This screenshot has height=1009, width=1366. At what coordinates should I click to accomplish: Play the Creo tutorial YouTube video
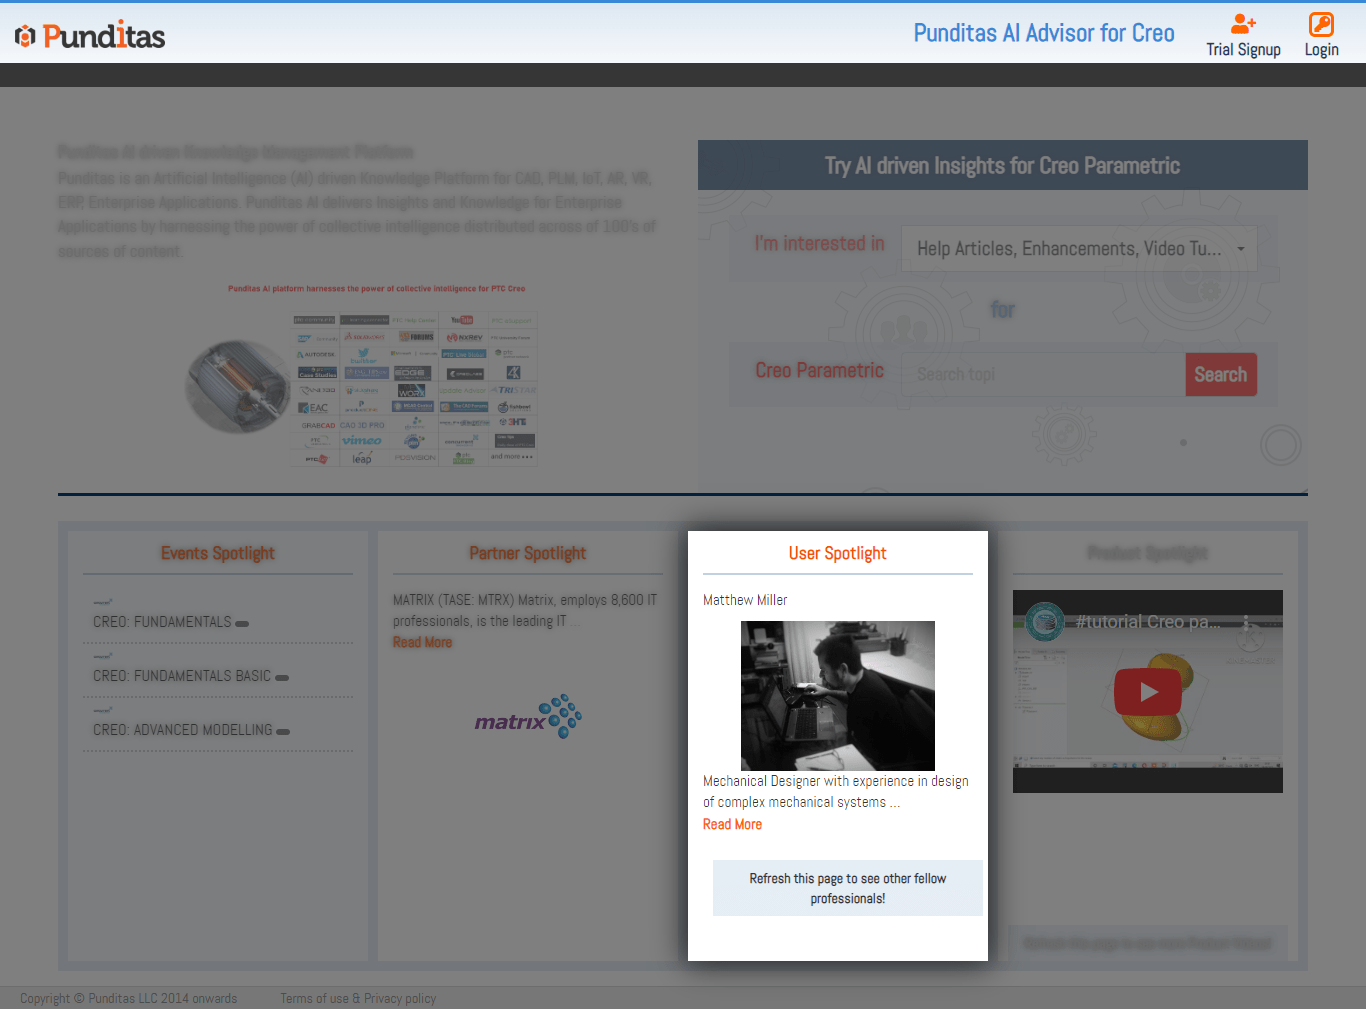pyautogui.click(x=1148, y=692)
